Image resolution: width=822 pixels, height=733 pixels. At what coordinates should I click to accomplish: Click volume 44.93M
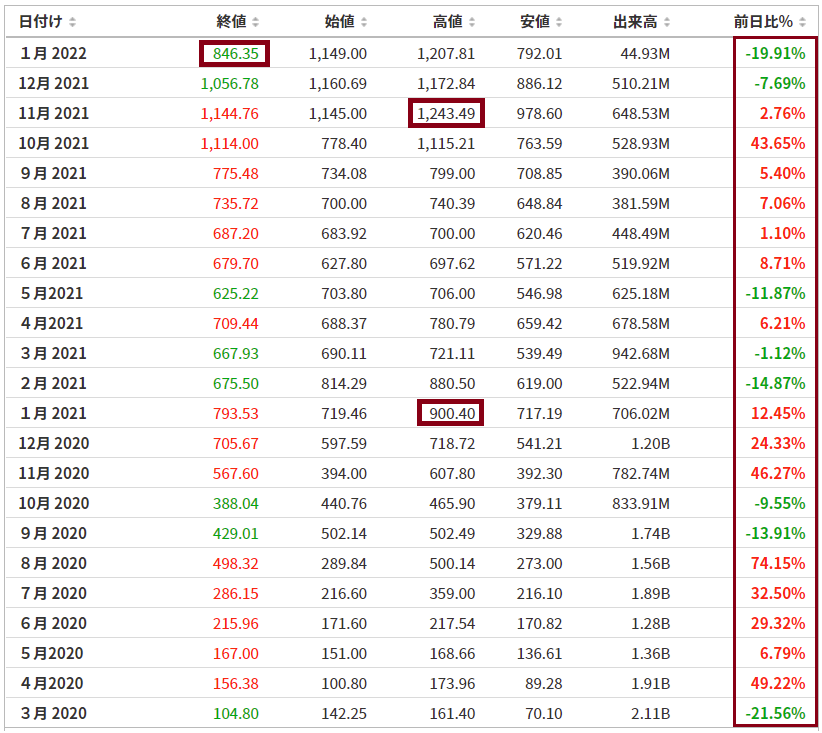(x=645, y=53)
